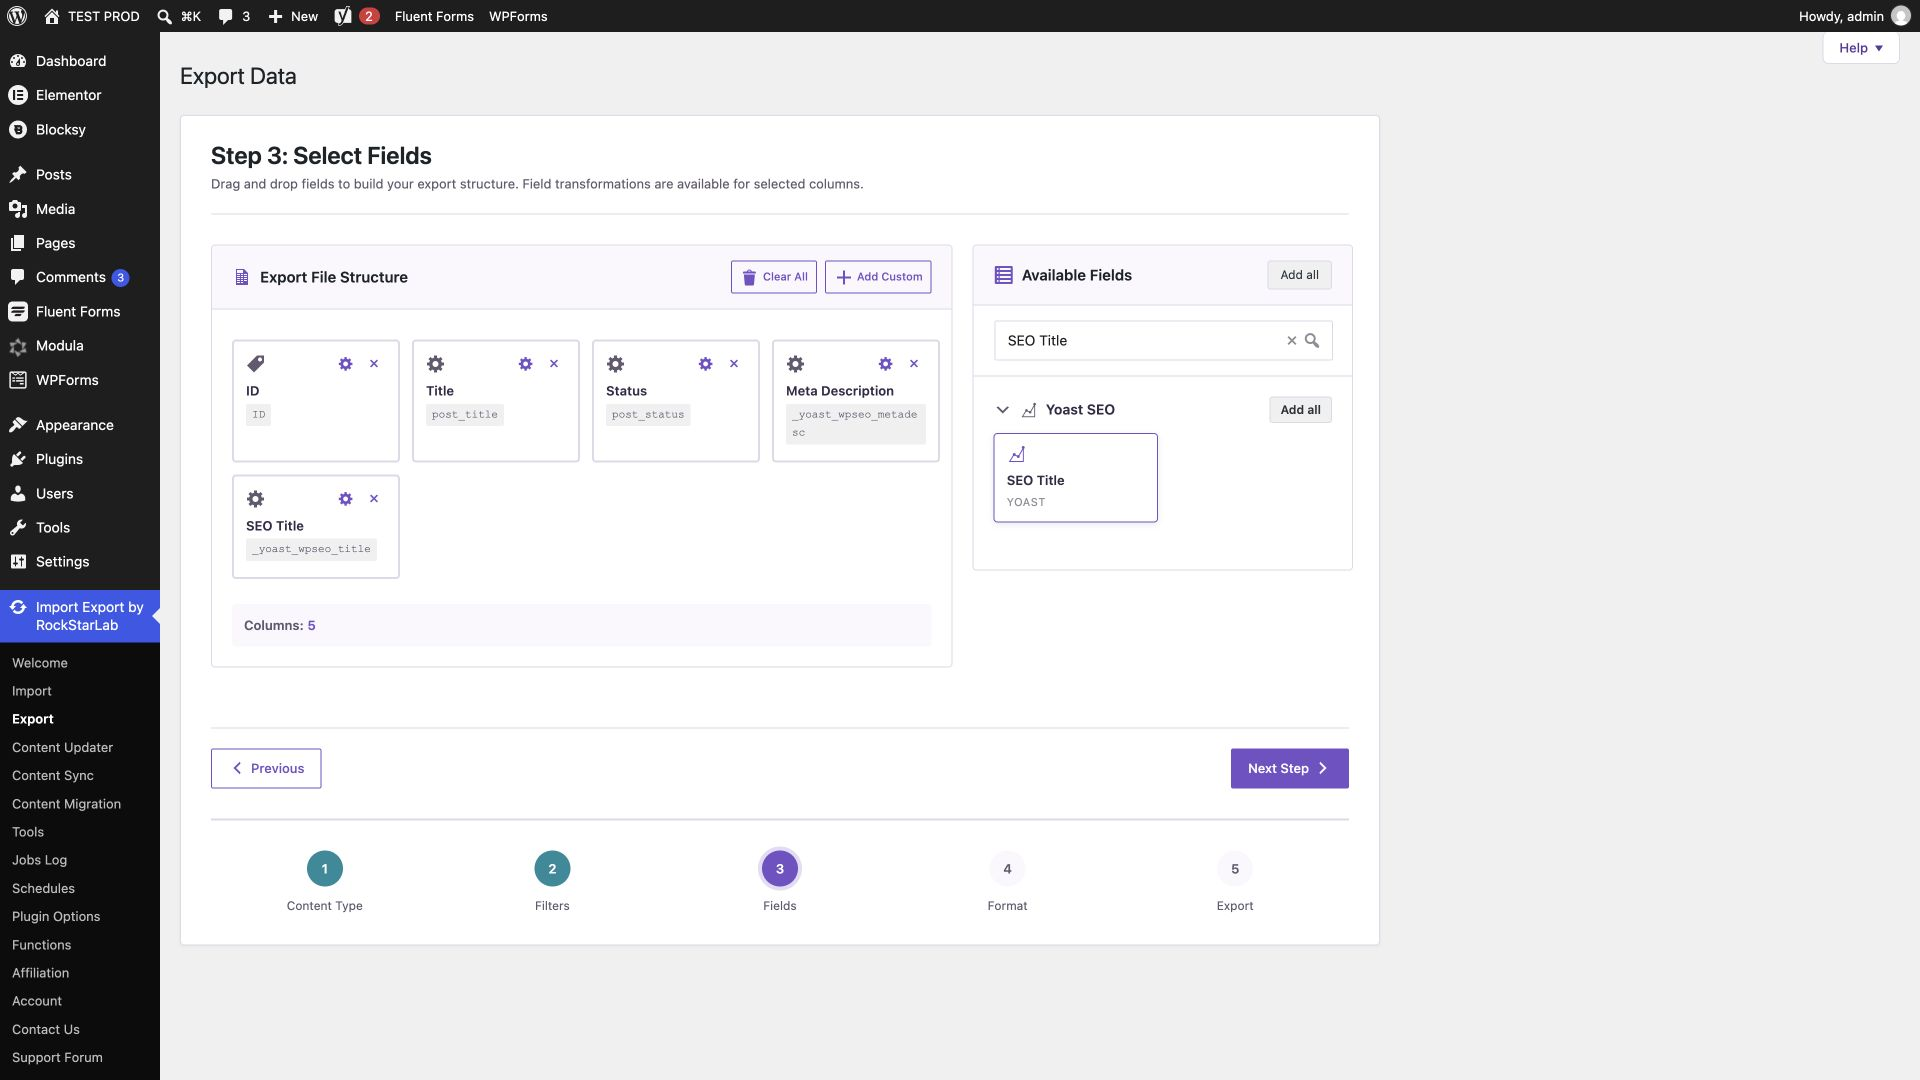Click the search magnifier in Available Fields
The width and height of the screenshot is (1920, 1080).
pos(1312,341)
